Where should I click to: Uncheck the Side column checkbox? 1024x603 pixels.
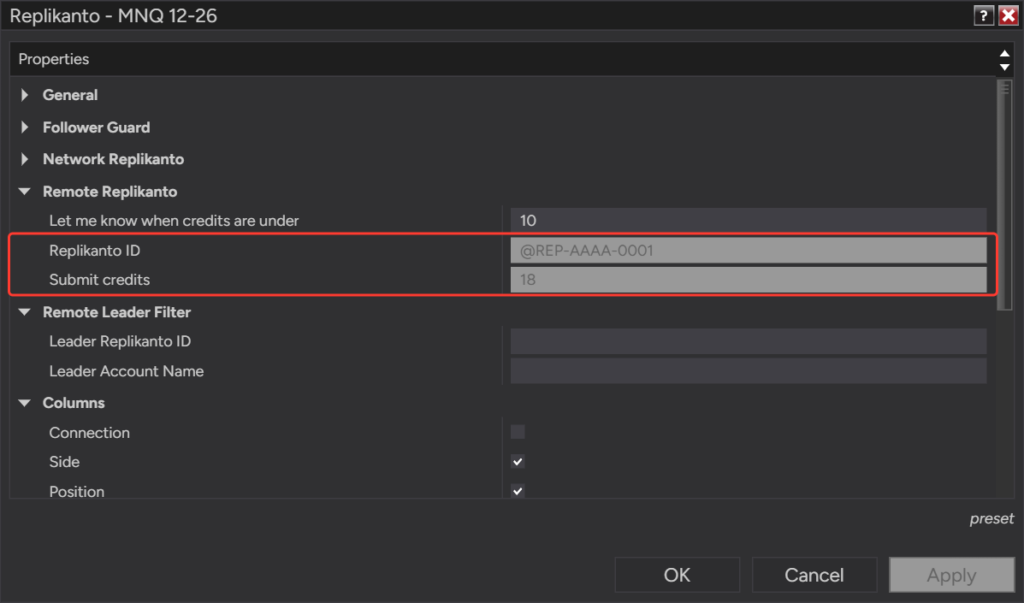point(518,461)
